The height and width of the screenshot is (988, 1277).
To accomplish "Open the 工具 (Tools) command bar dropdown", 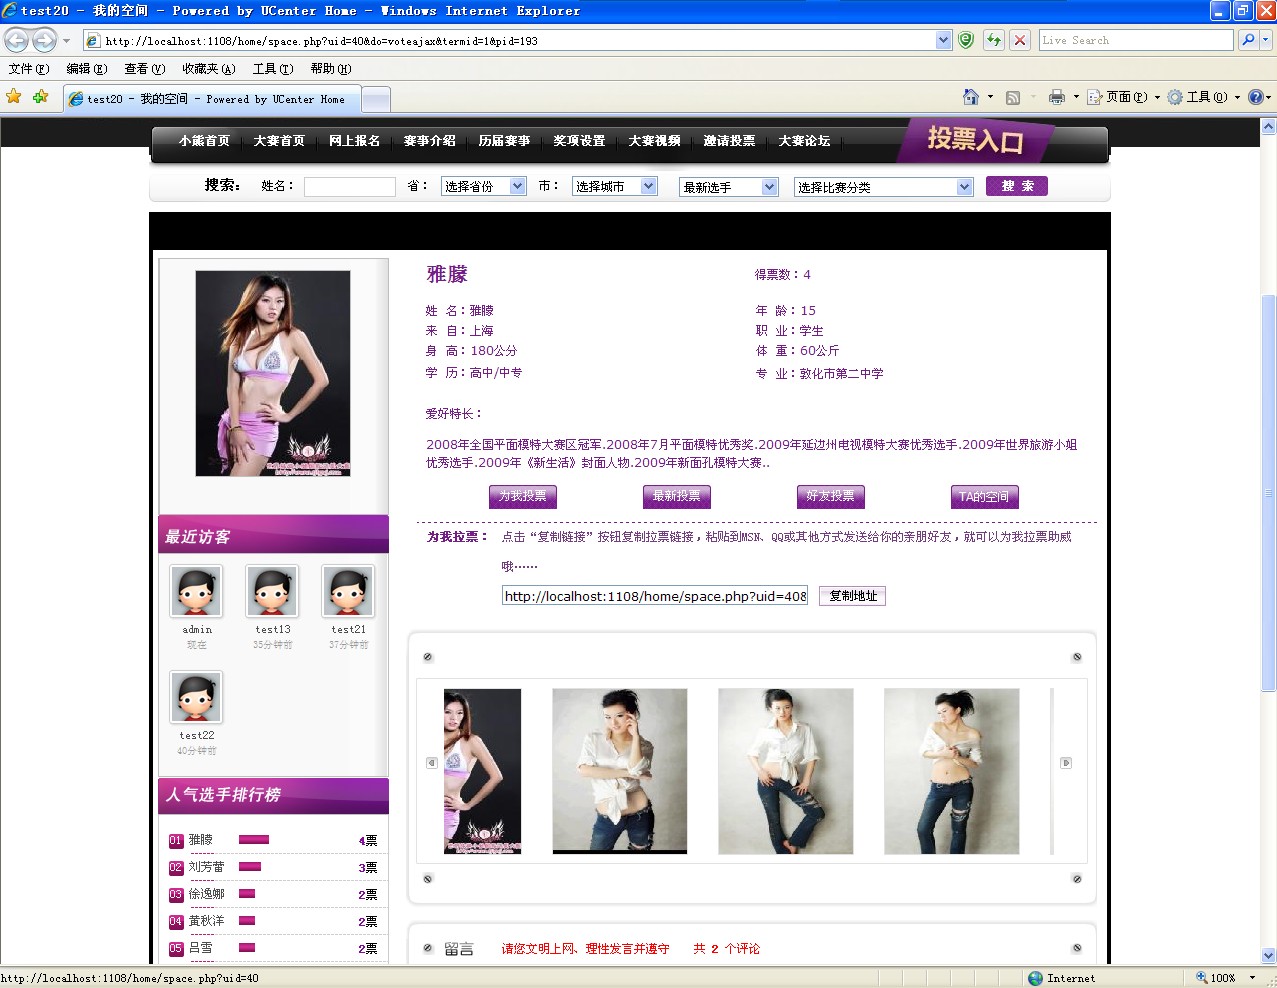I will click(x=1204, y=97).
